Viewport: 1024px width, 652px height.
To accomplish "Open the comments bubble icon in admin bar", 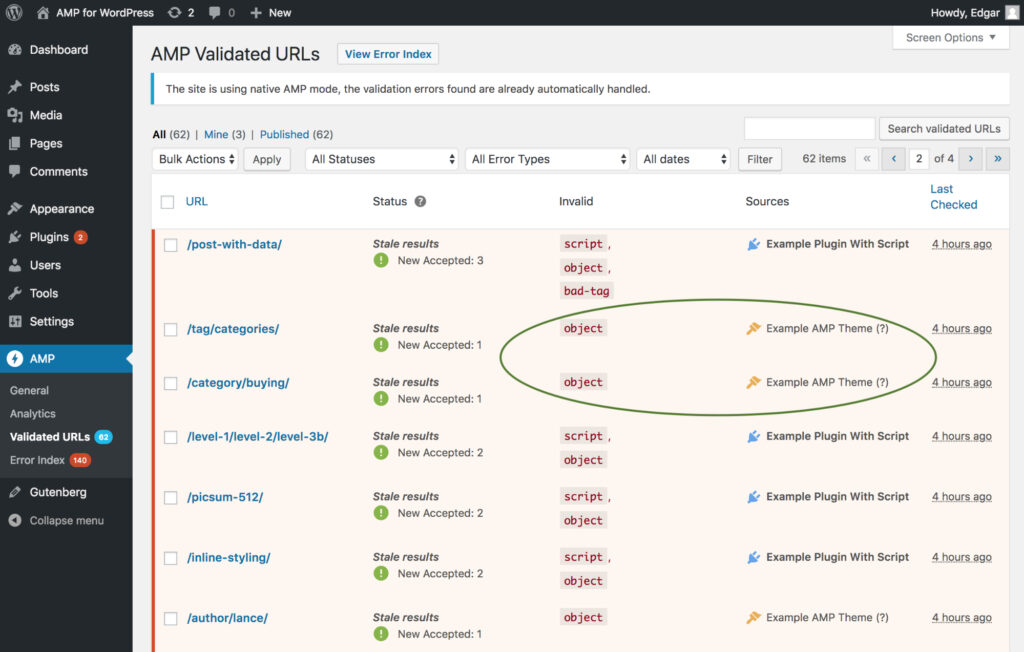I will 214,12.
